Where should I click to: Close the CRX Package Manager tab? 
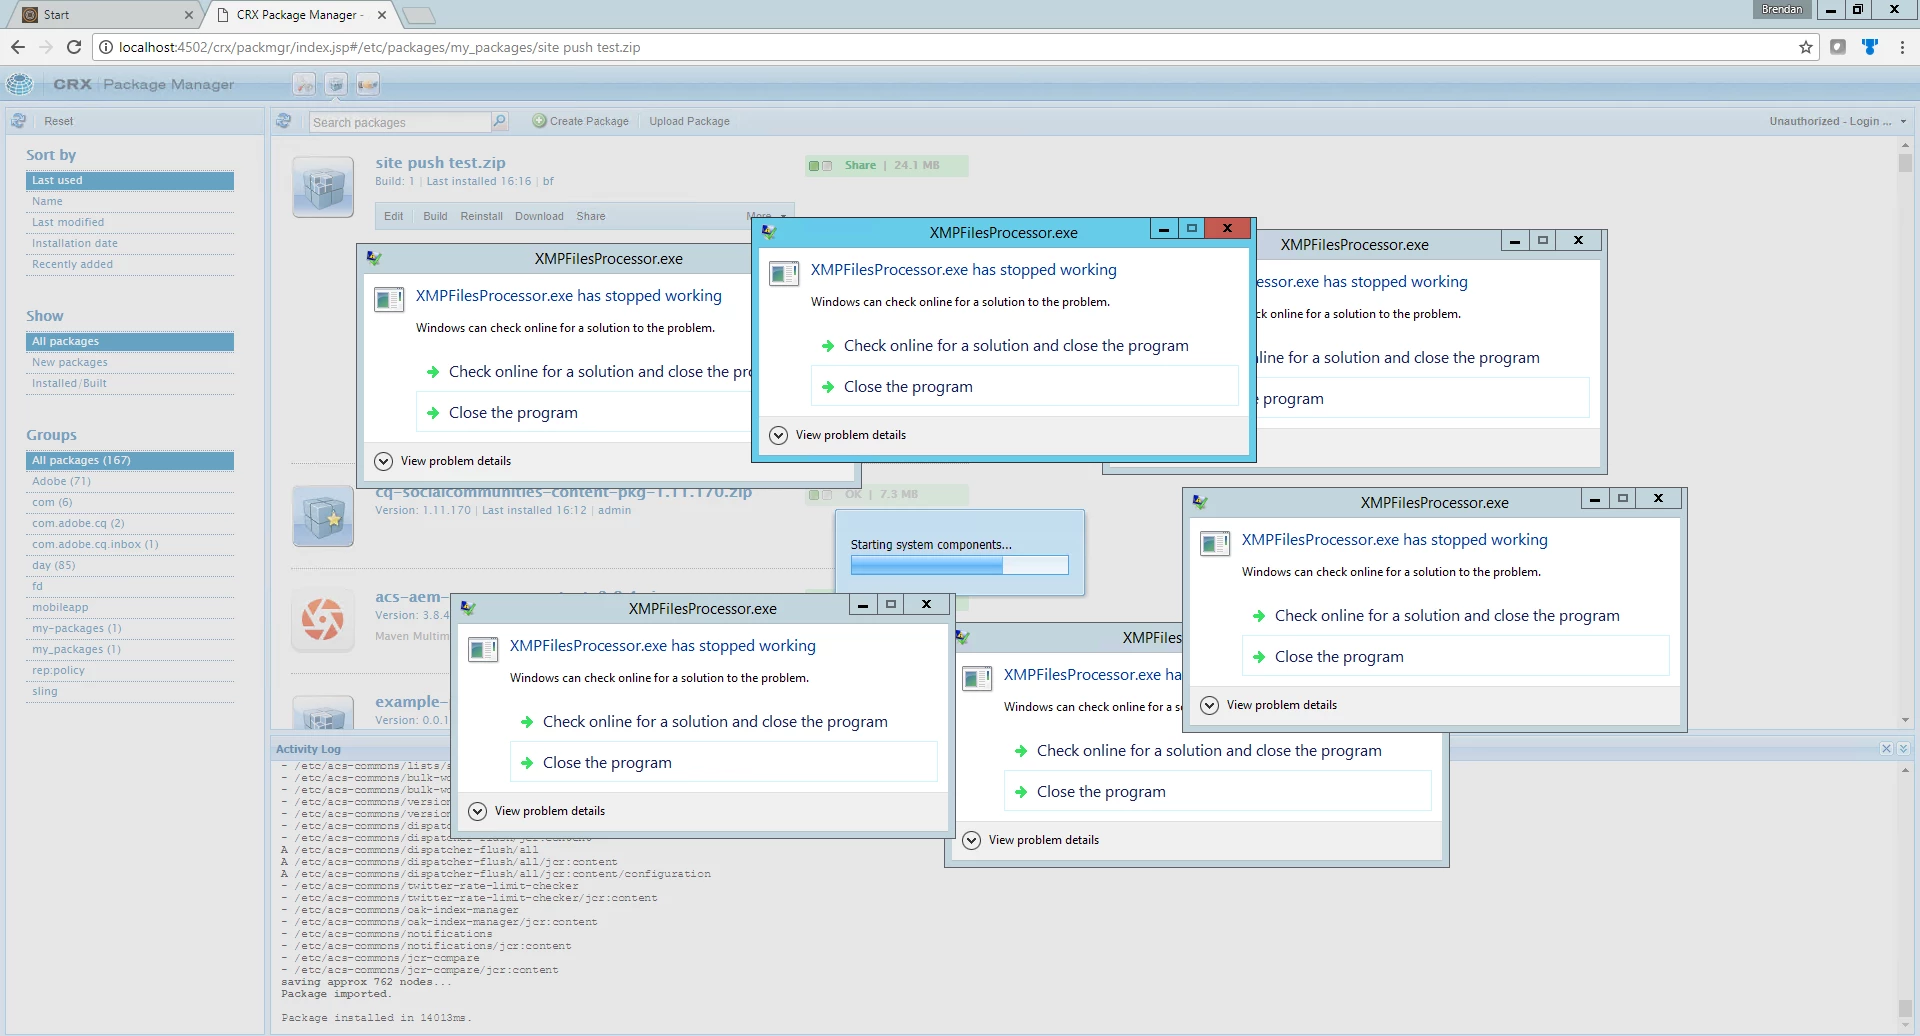(382, 15)
